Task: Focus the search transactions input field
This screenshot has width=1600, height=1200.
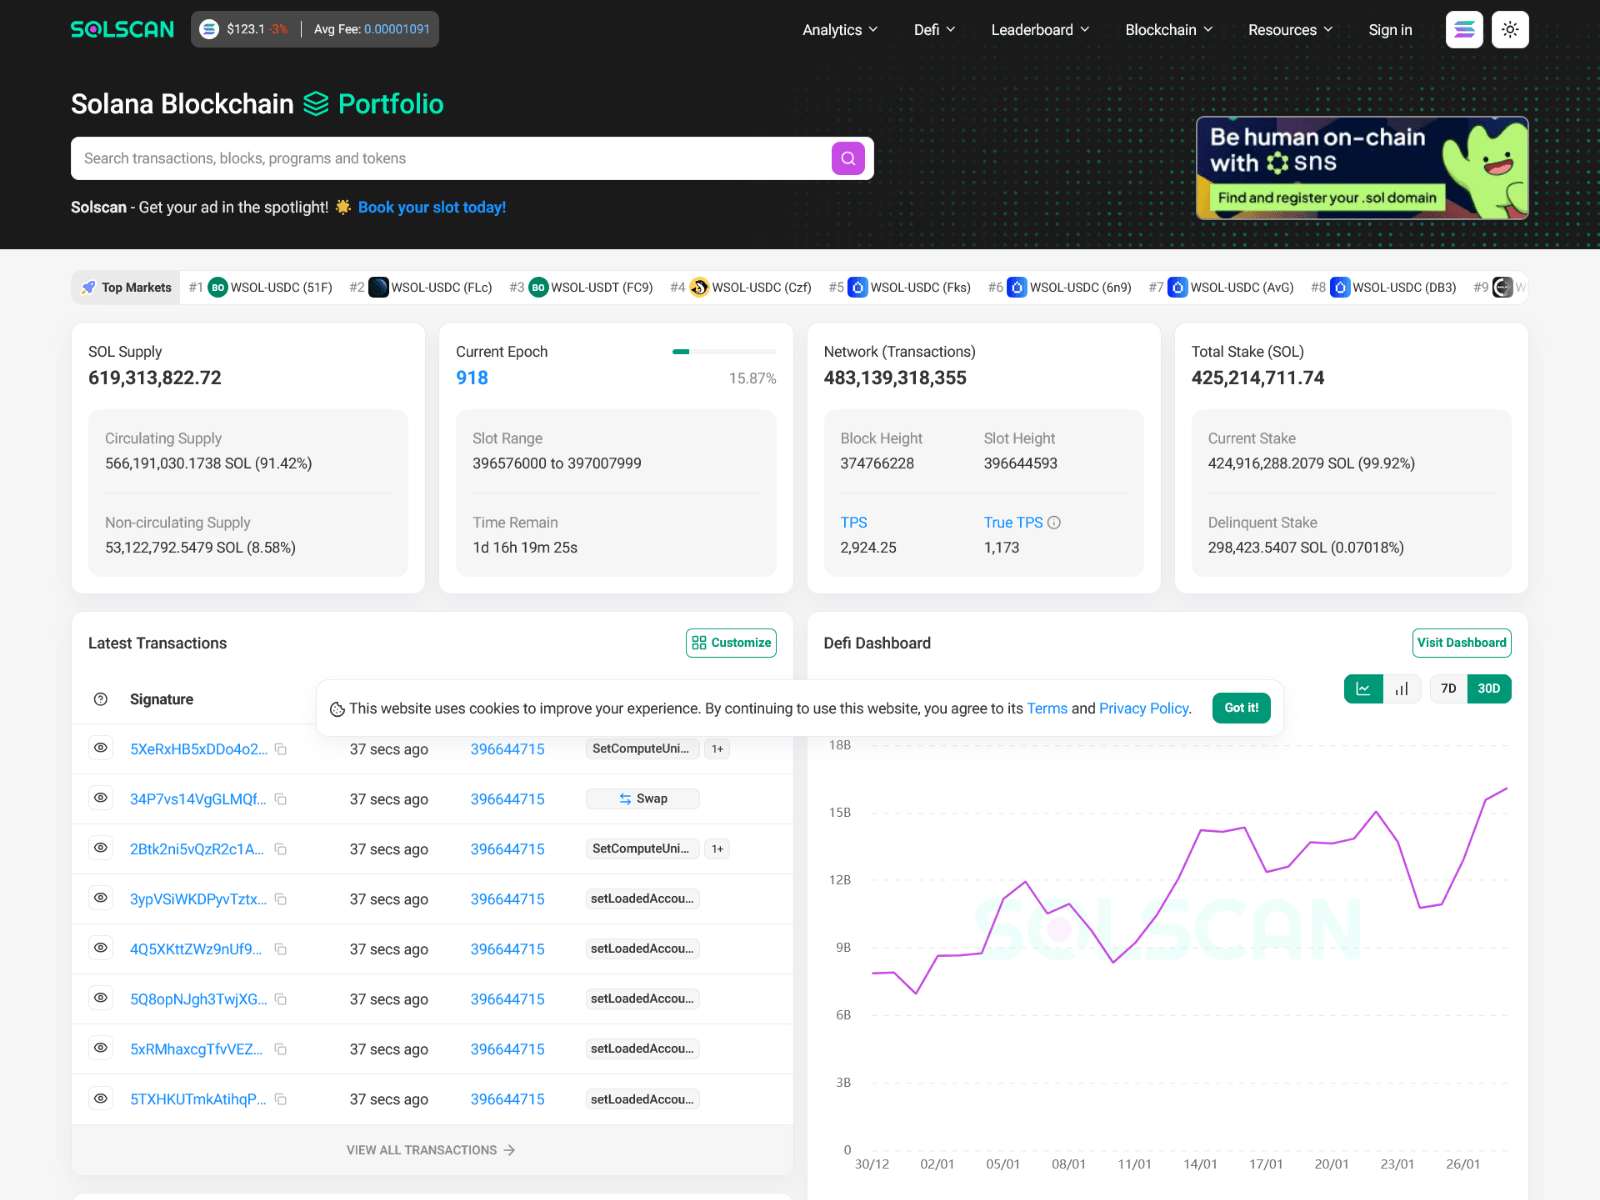Action: coord(450,158)
